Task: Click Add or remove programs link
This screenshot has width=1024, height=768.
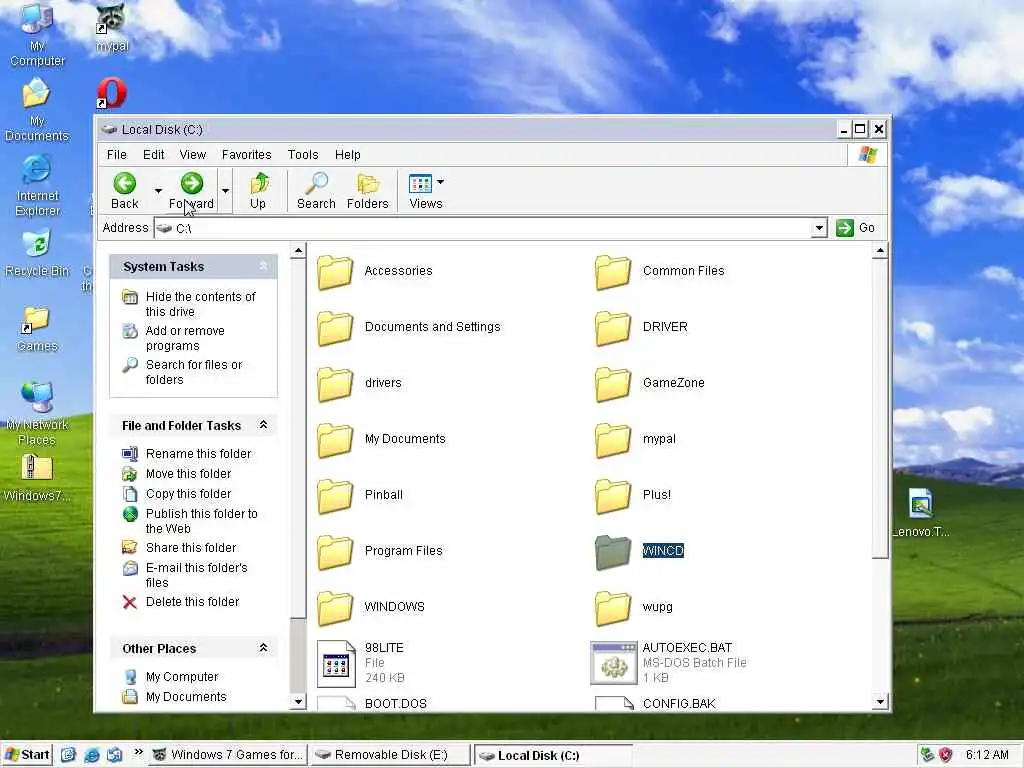Action: click(185, 338)
